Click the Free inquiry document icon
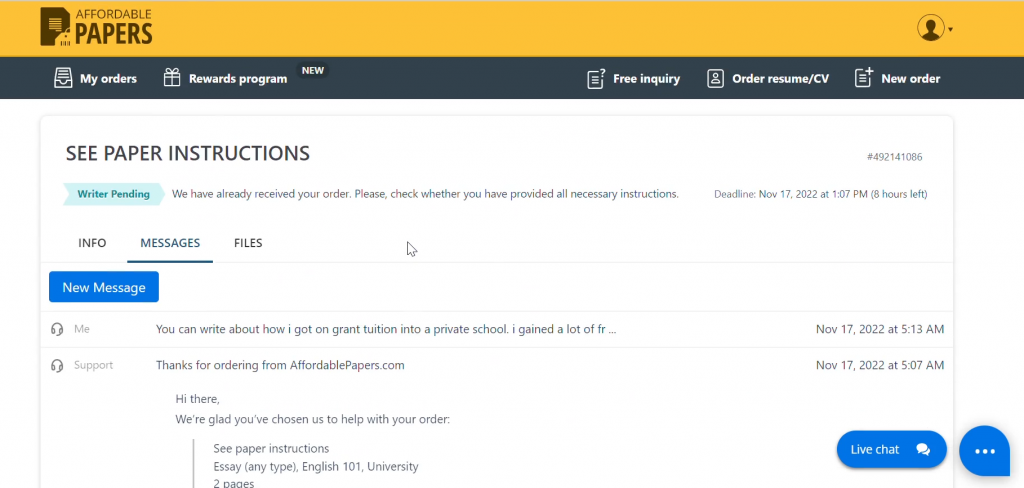 point(596,78)
